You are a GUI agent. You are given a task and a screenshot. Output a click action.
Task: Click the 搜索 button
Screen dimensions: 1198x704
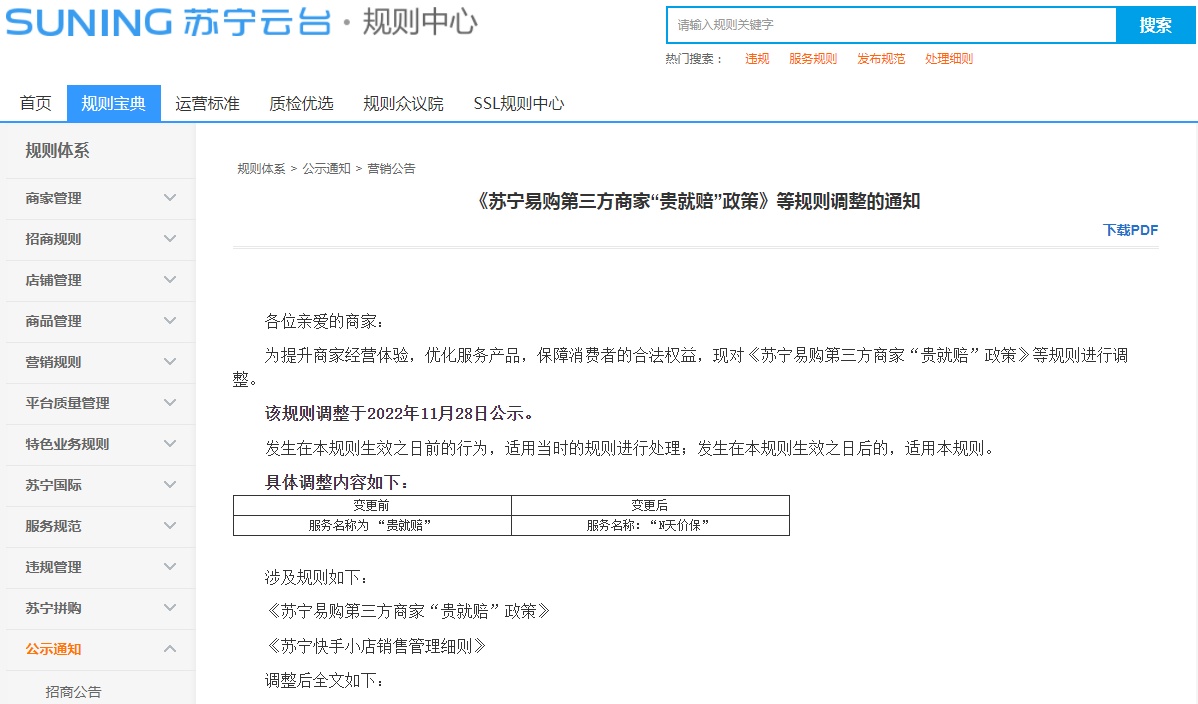click(1155, 25)
